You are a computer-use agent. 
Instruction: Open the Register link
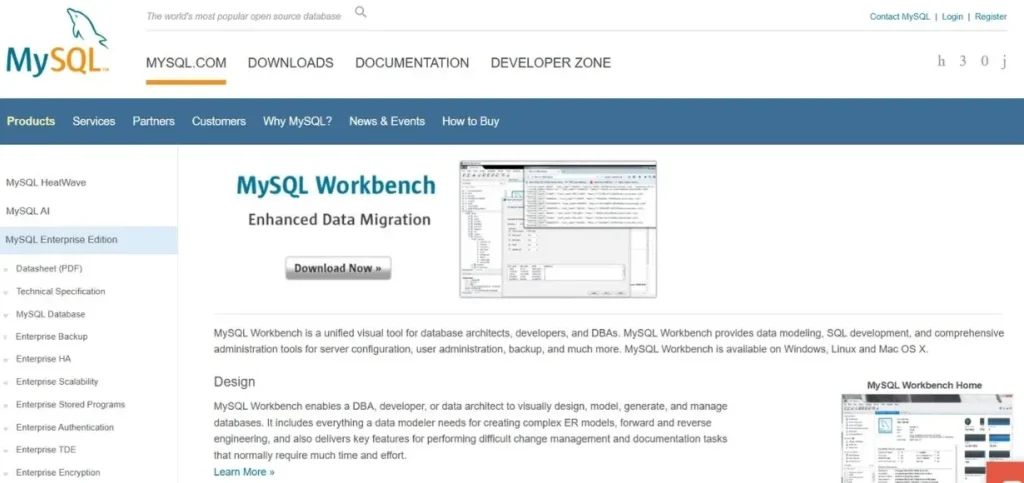(991, 17)
